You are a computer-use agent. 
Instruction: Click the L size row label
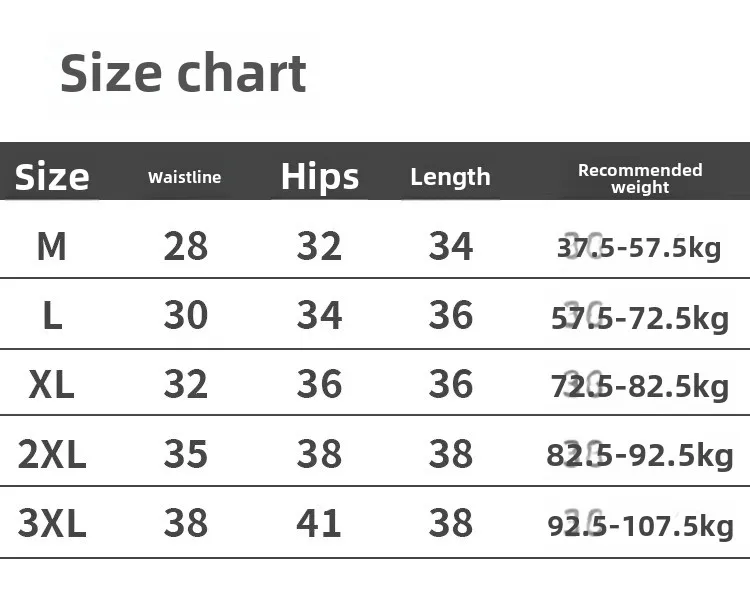tap(52, 316)
